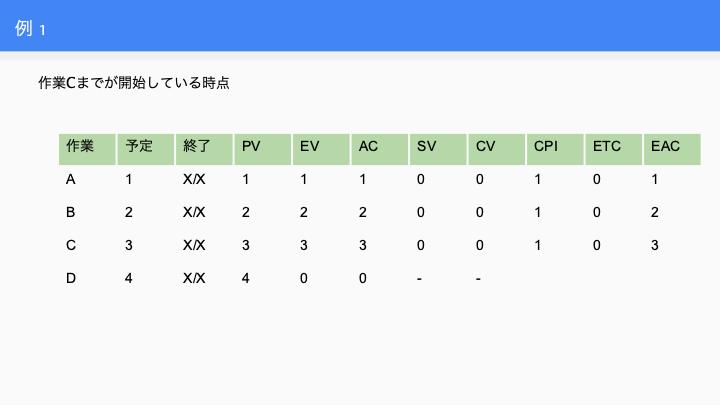This screenshot has height=405, width=720.
Task: Select task D row label
Action: point(71,278)
